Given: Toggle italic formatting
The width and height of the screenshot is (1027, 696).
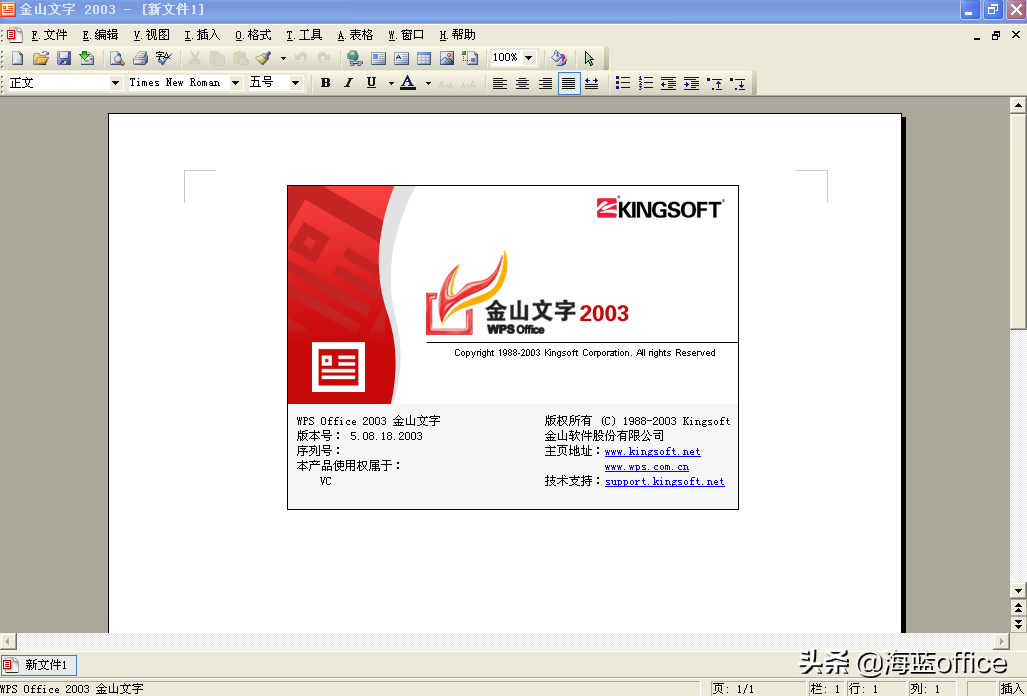Looking at the screenshot, I should 348,83.
